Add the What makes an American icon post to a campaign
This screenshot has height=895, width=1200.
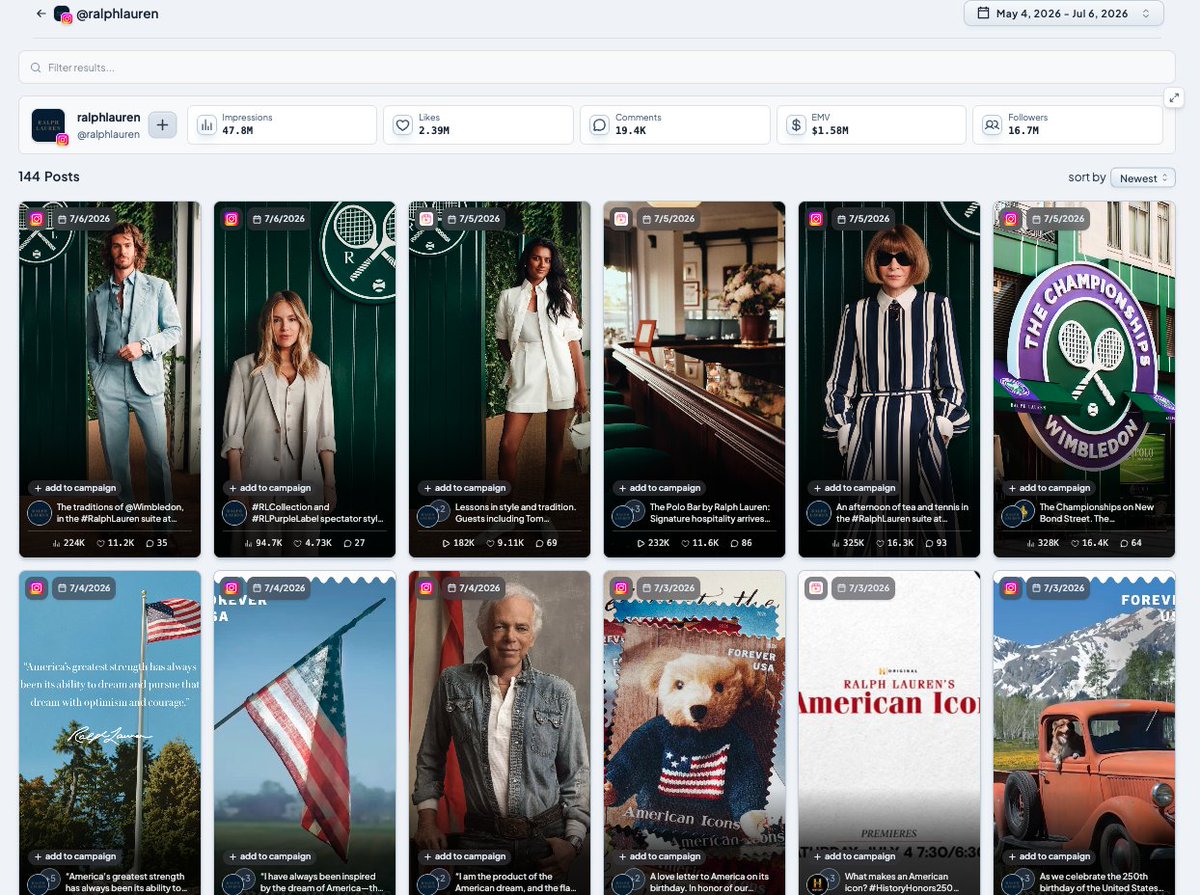coord(854,857)
